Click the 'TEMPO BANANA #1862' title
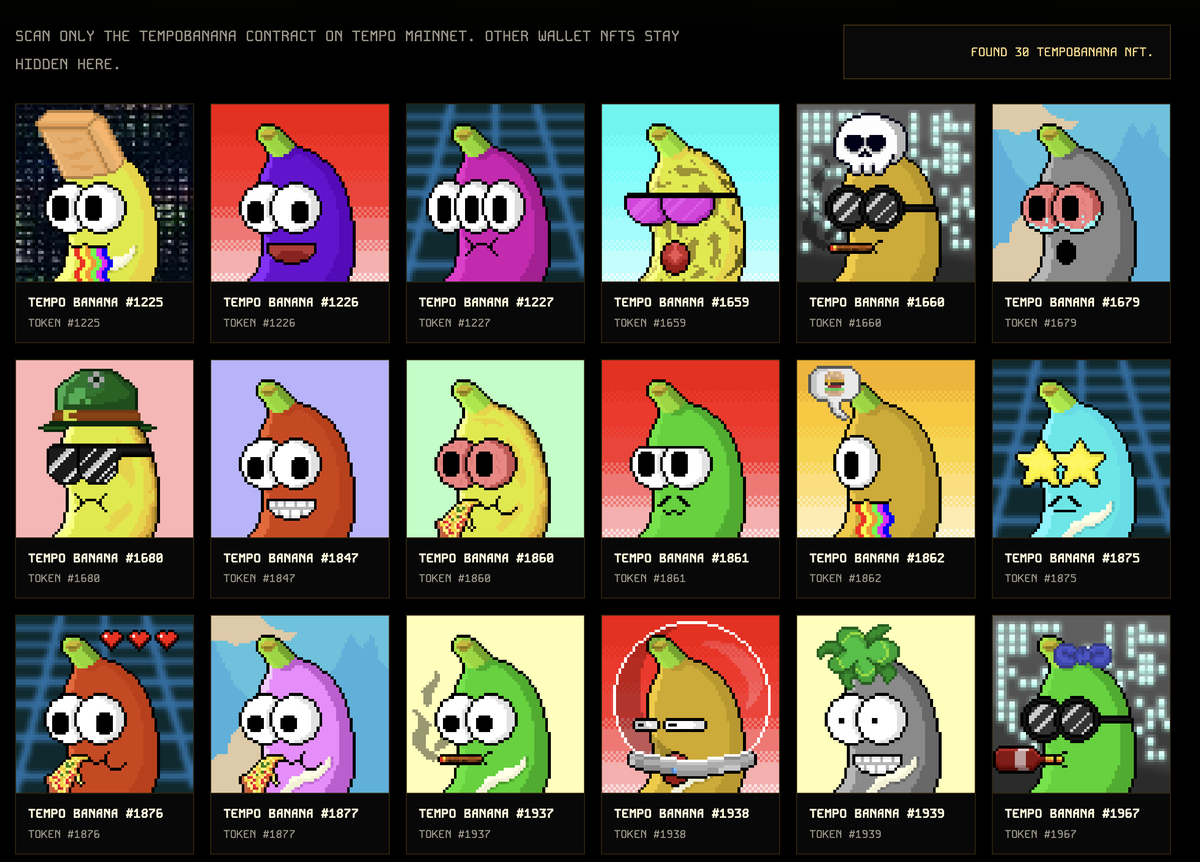 click(877, 558)
